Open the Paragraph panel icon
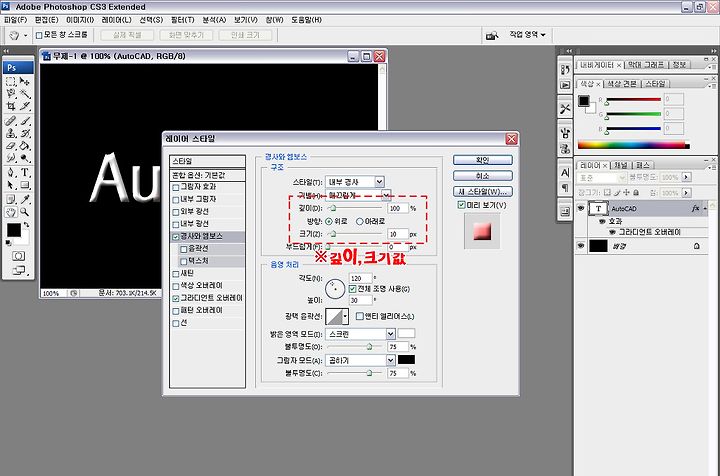Viewport: 720px width, 476px height. (565, 187)
